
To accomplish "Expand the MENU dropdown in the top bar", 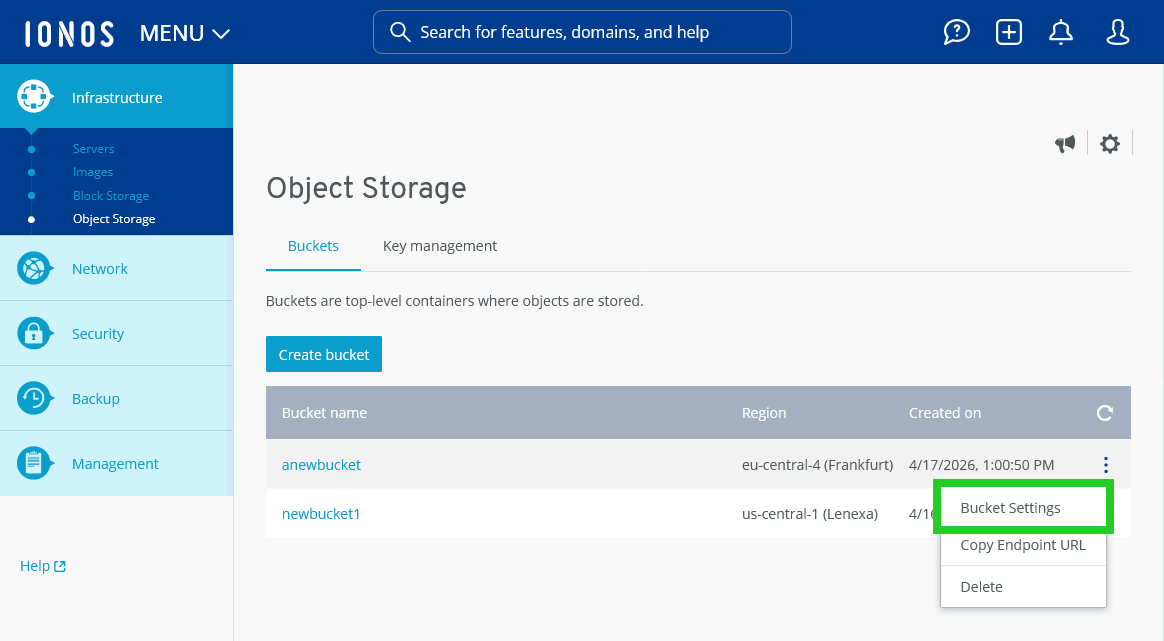I will pyautogui.click(x=184, y=32).
